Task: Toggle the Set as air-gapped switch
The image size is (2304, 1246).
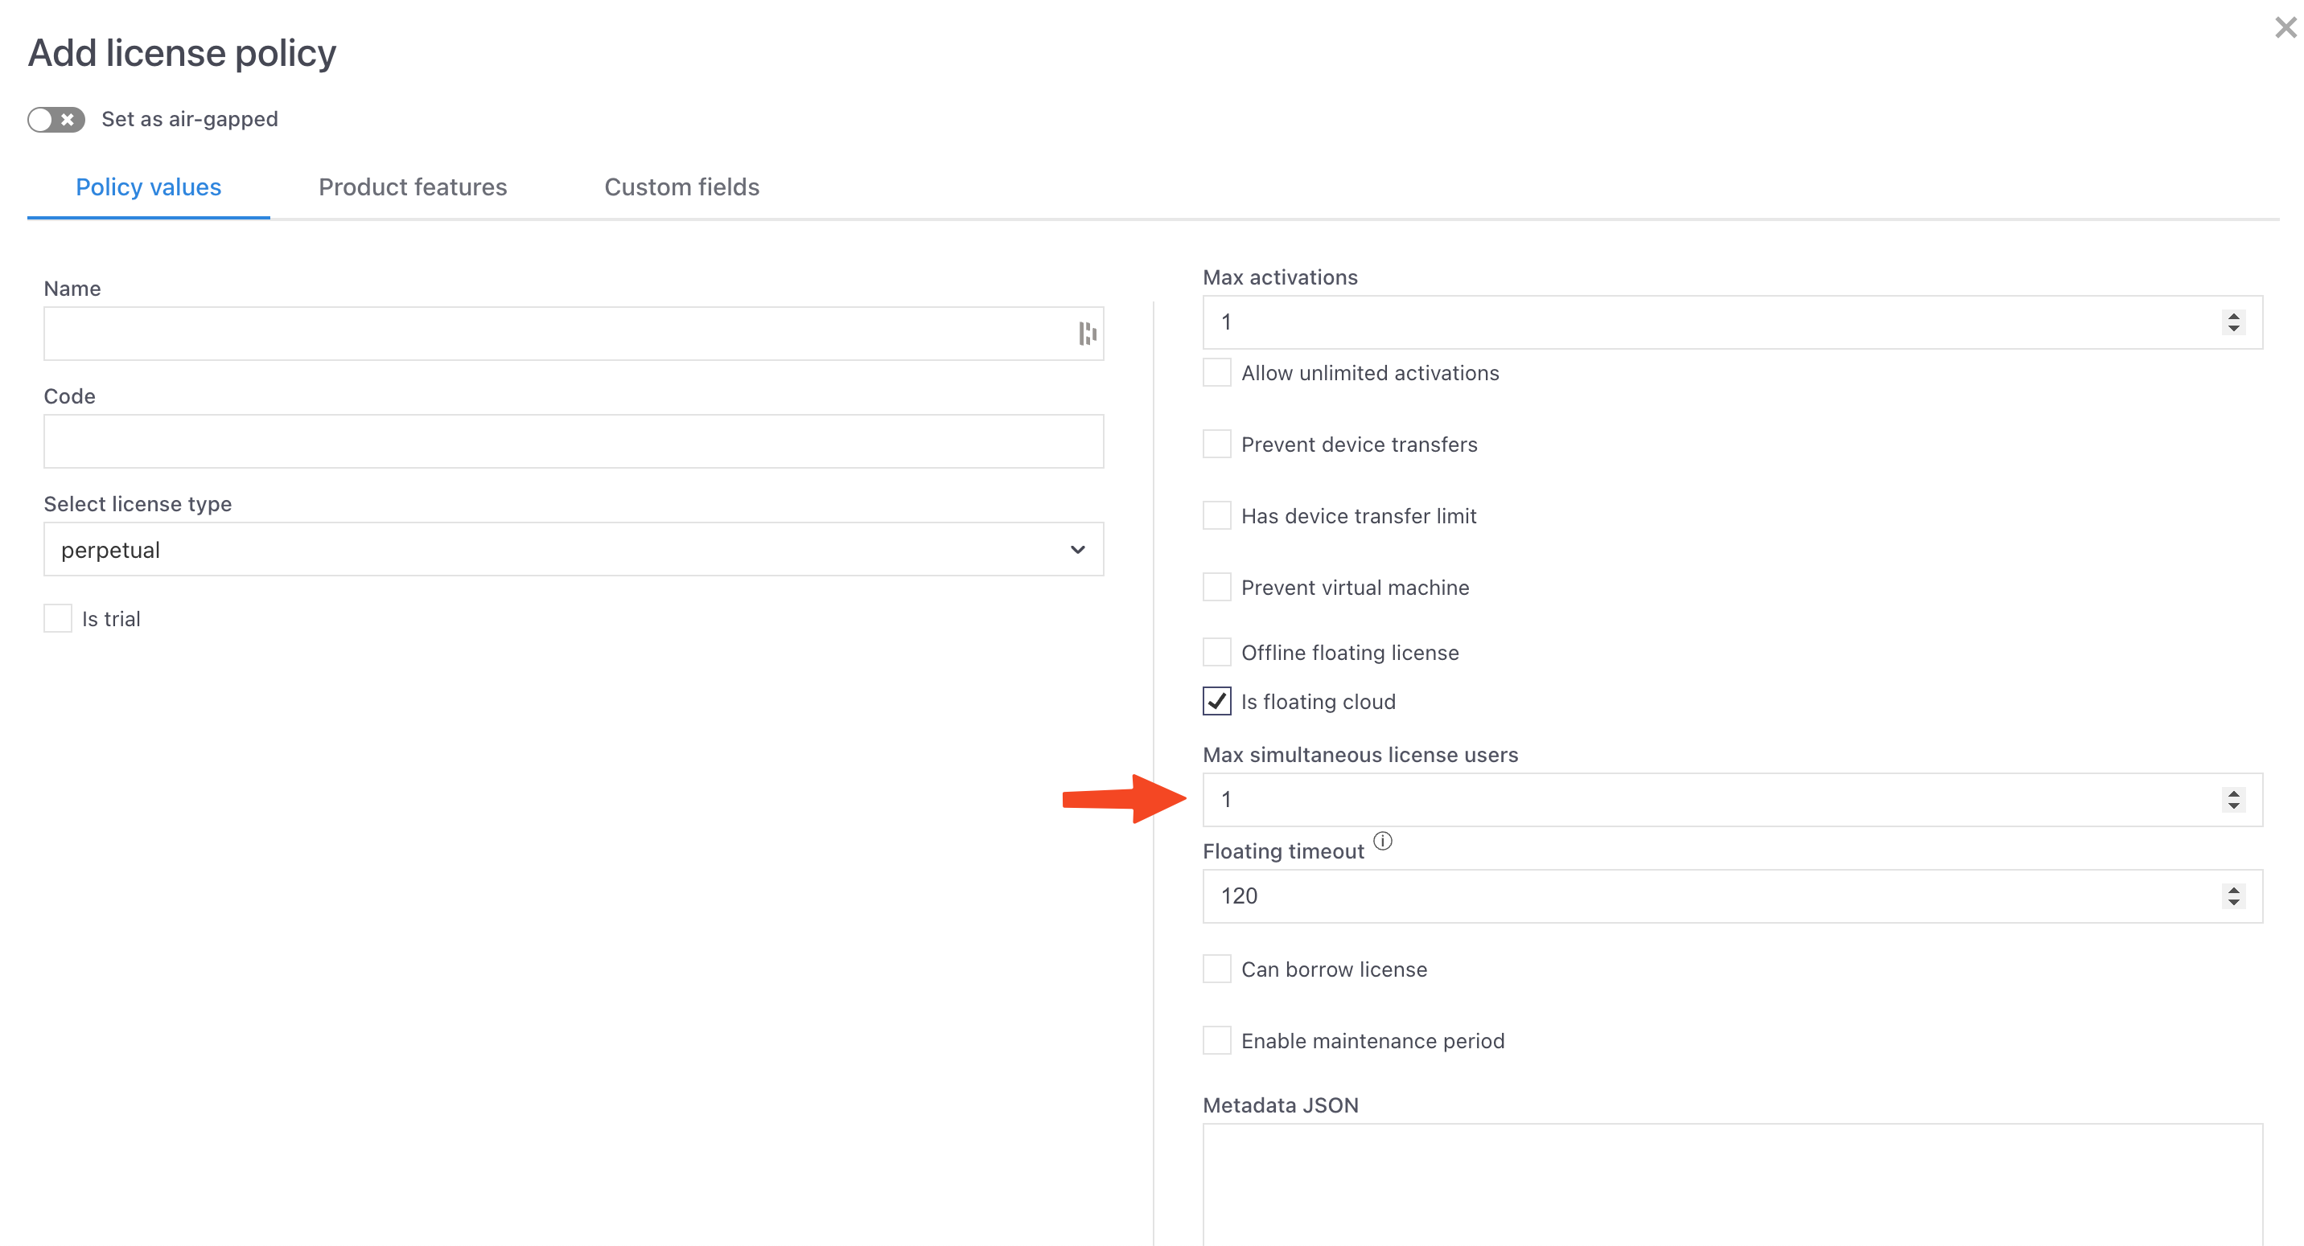Action: [x=56, y=120]
